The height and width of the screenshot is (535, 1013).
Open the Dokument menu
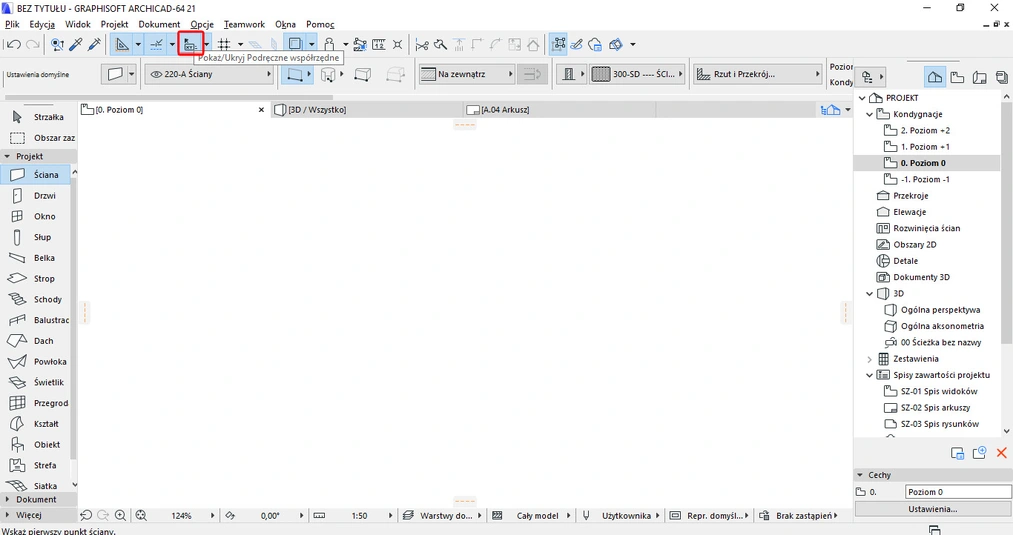tap(159, 25)
